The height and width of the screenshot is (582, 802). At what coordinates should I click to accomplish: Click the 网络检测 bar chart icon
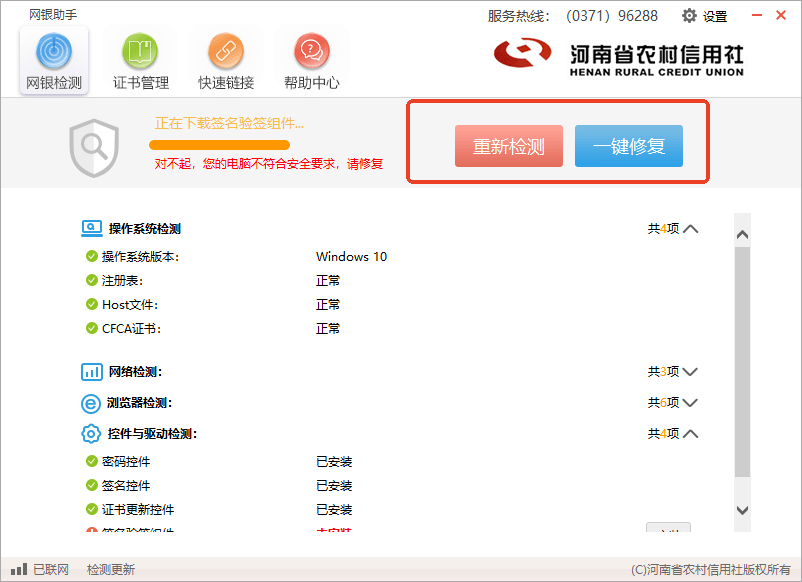pyautogui.click(x=91, y=372)
